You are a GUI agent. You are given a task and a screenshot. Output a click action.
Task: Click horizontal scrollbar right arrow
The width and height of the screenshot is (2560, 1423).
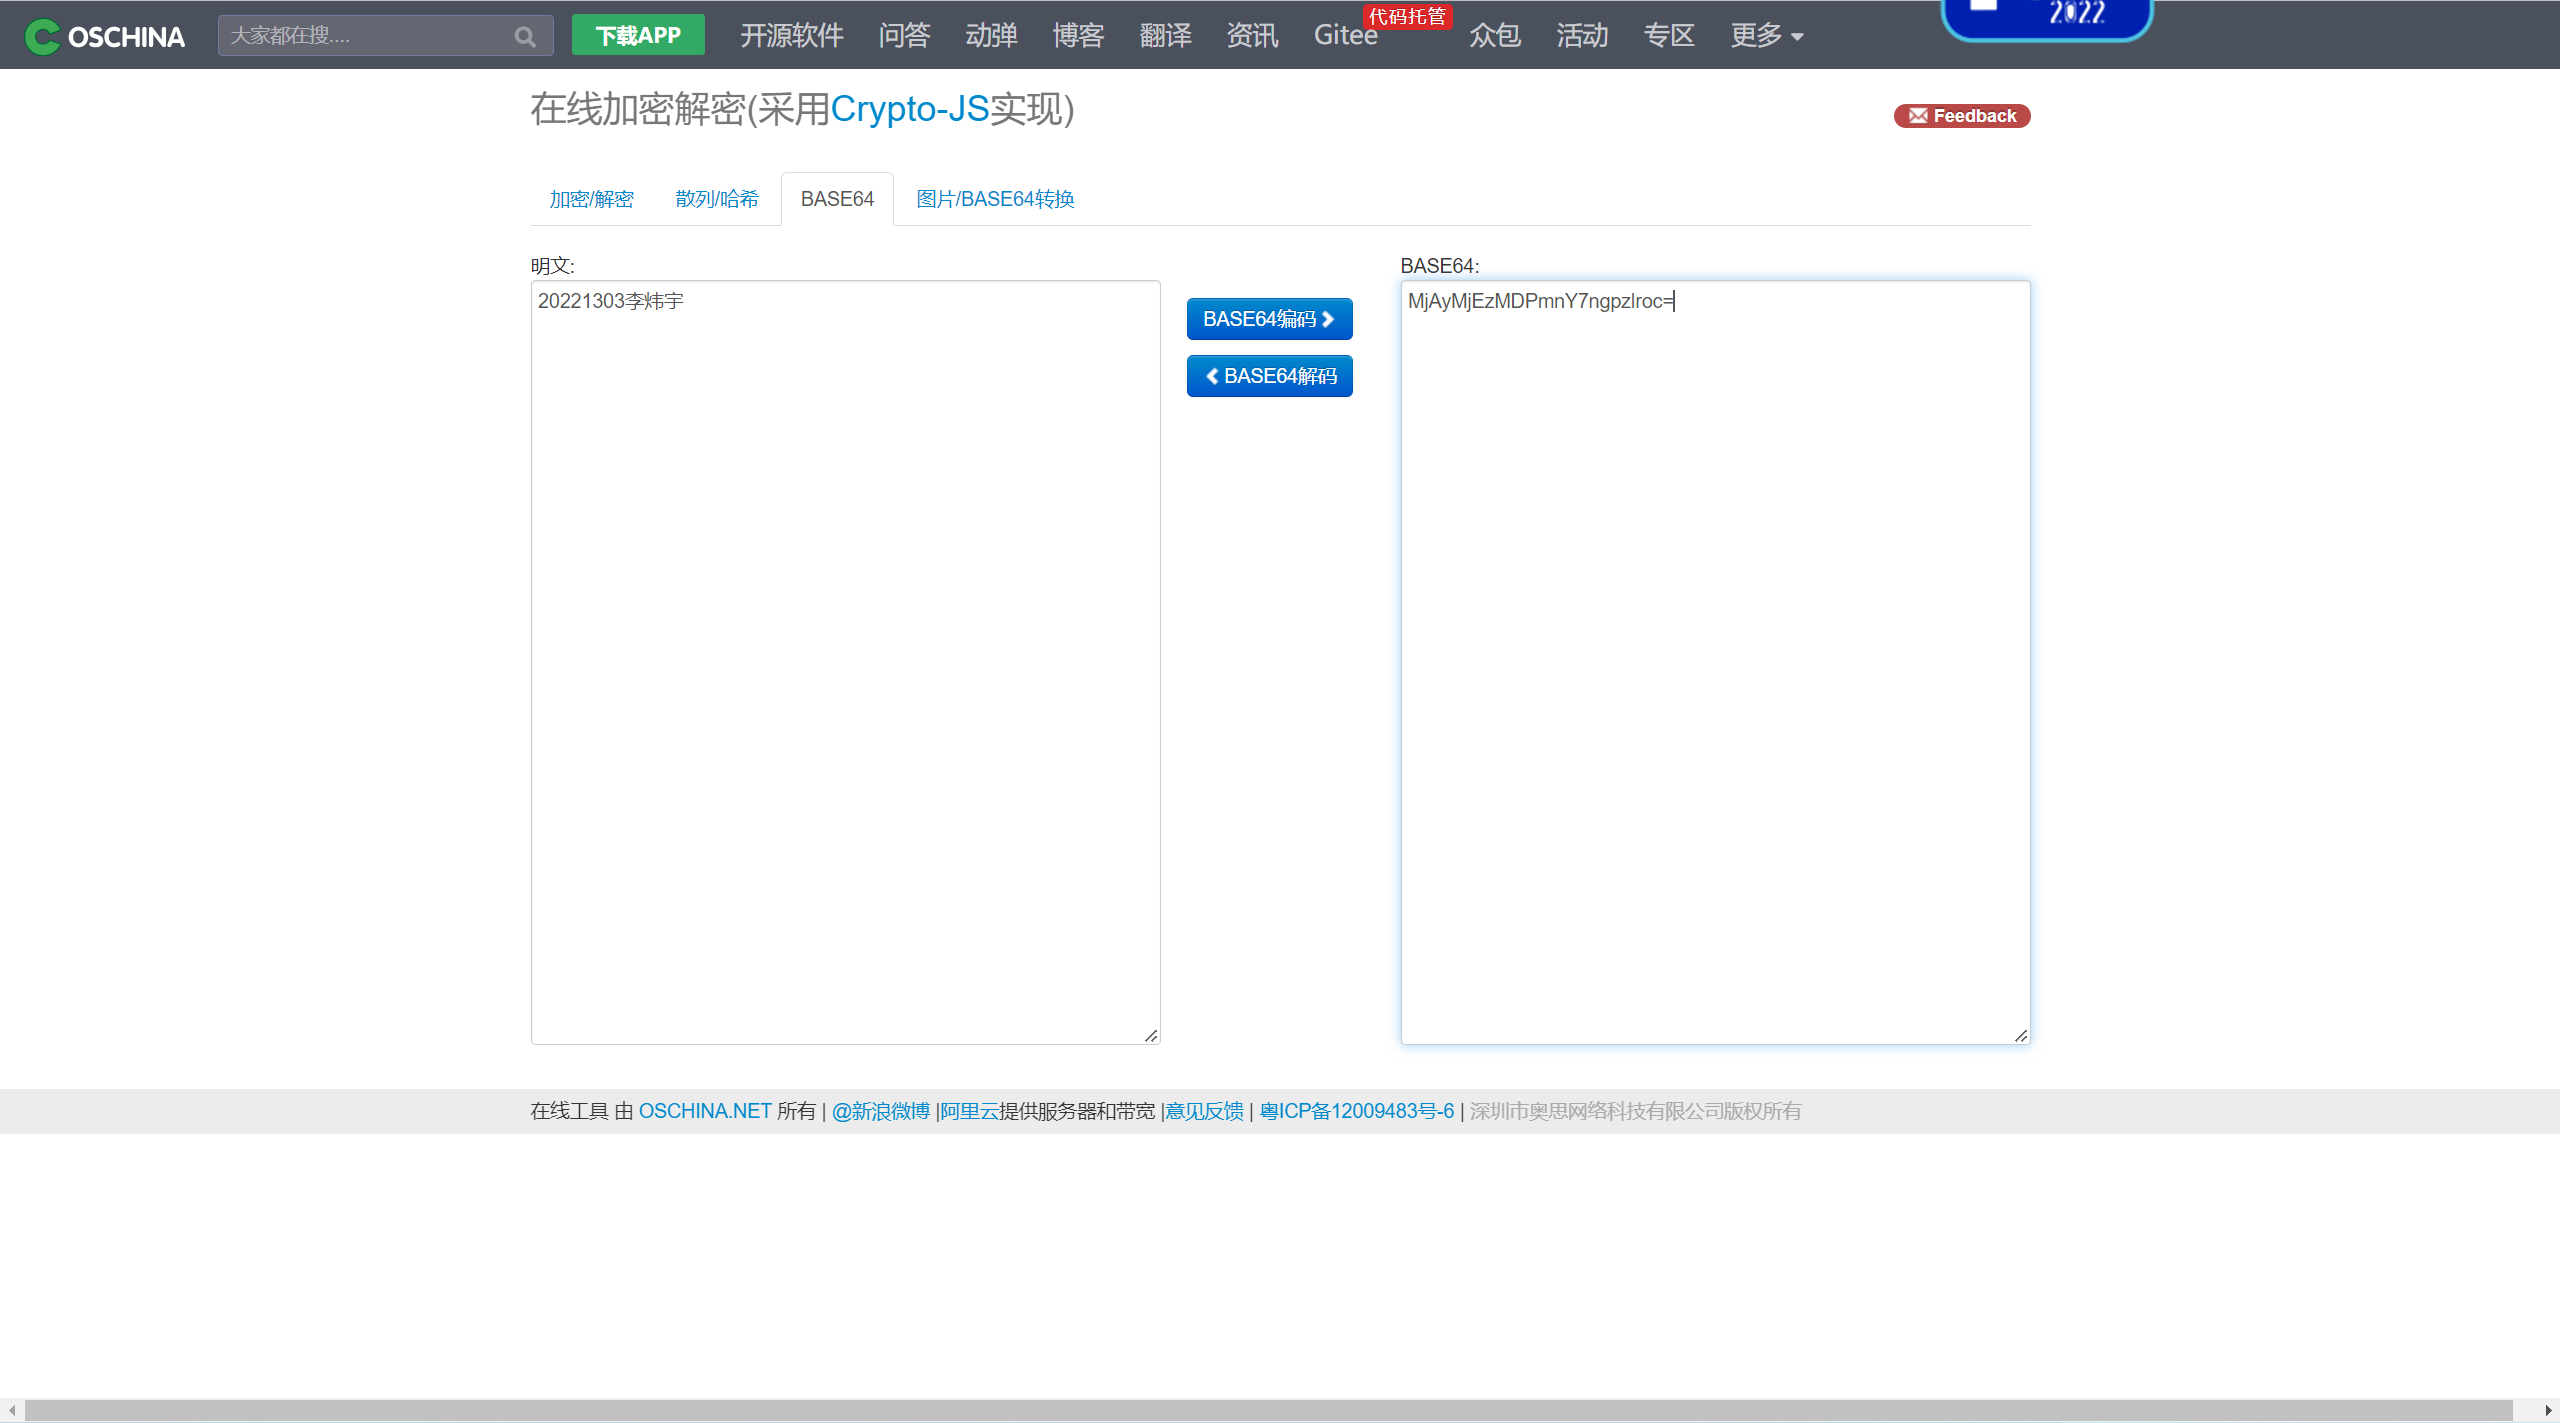click(2548, 1410)
